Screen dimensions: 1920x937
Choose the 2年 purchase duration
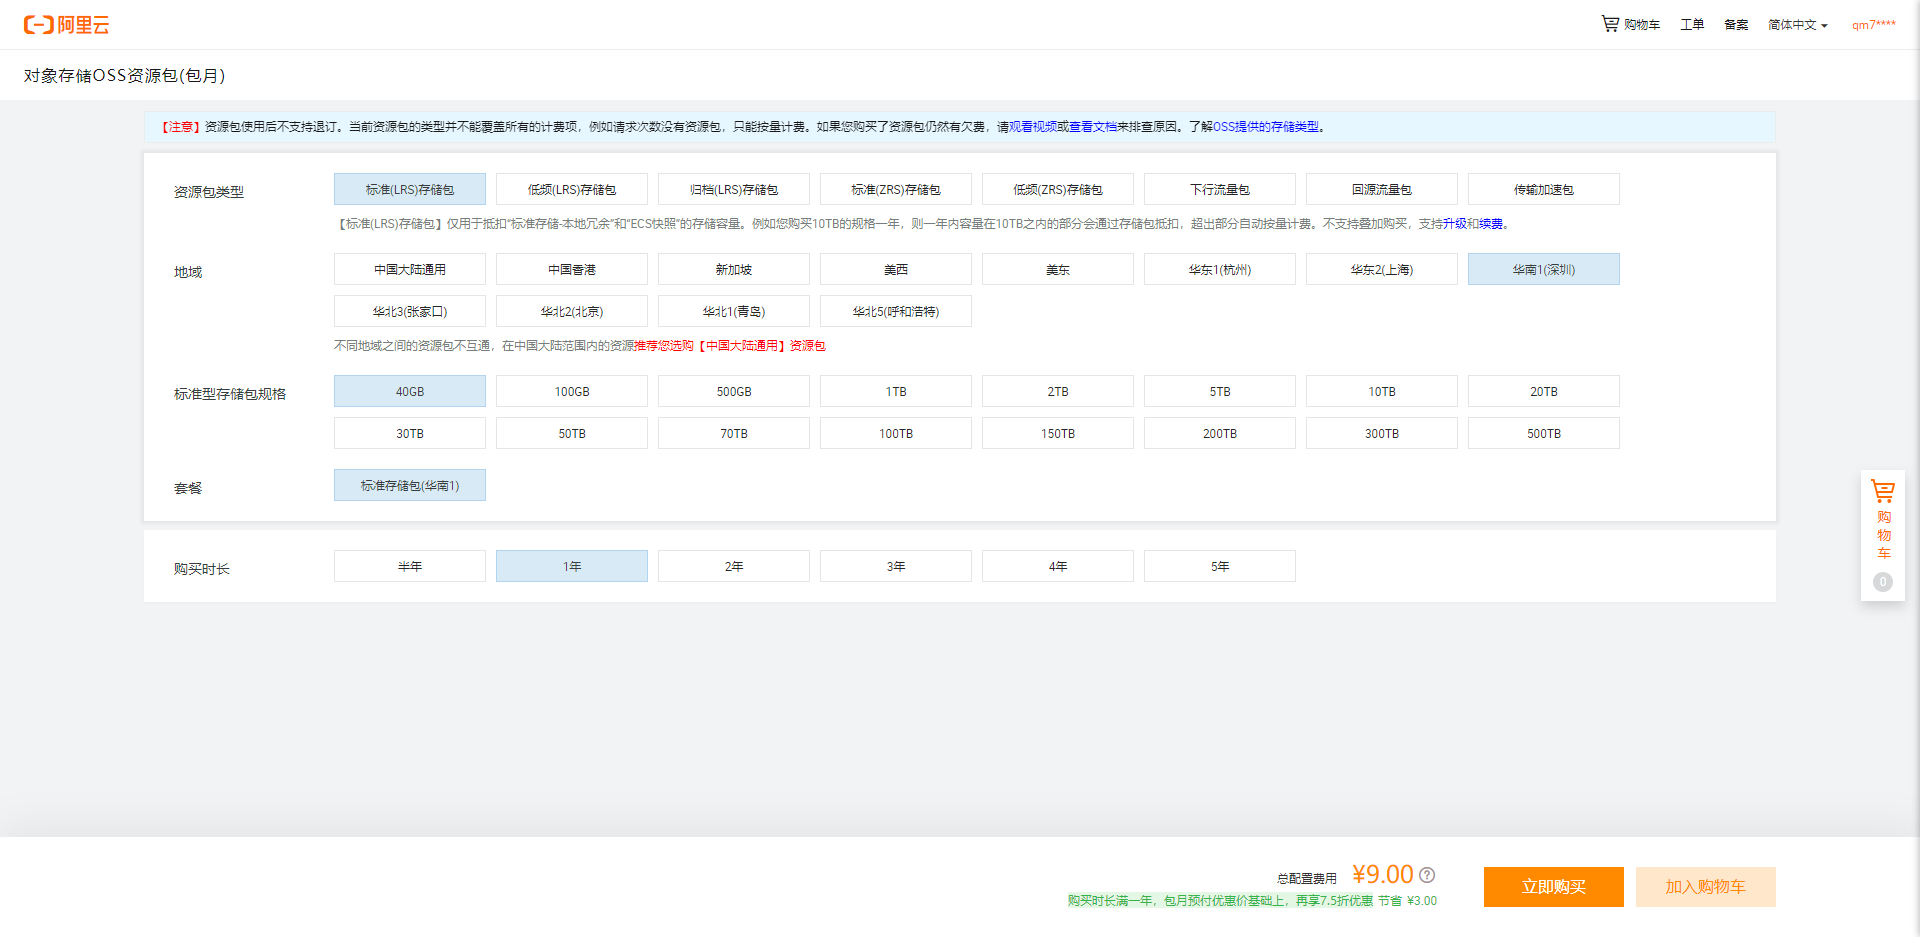click(x=734, y=566)
